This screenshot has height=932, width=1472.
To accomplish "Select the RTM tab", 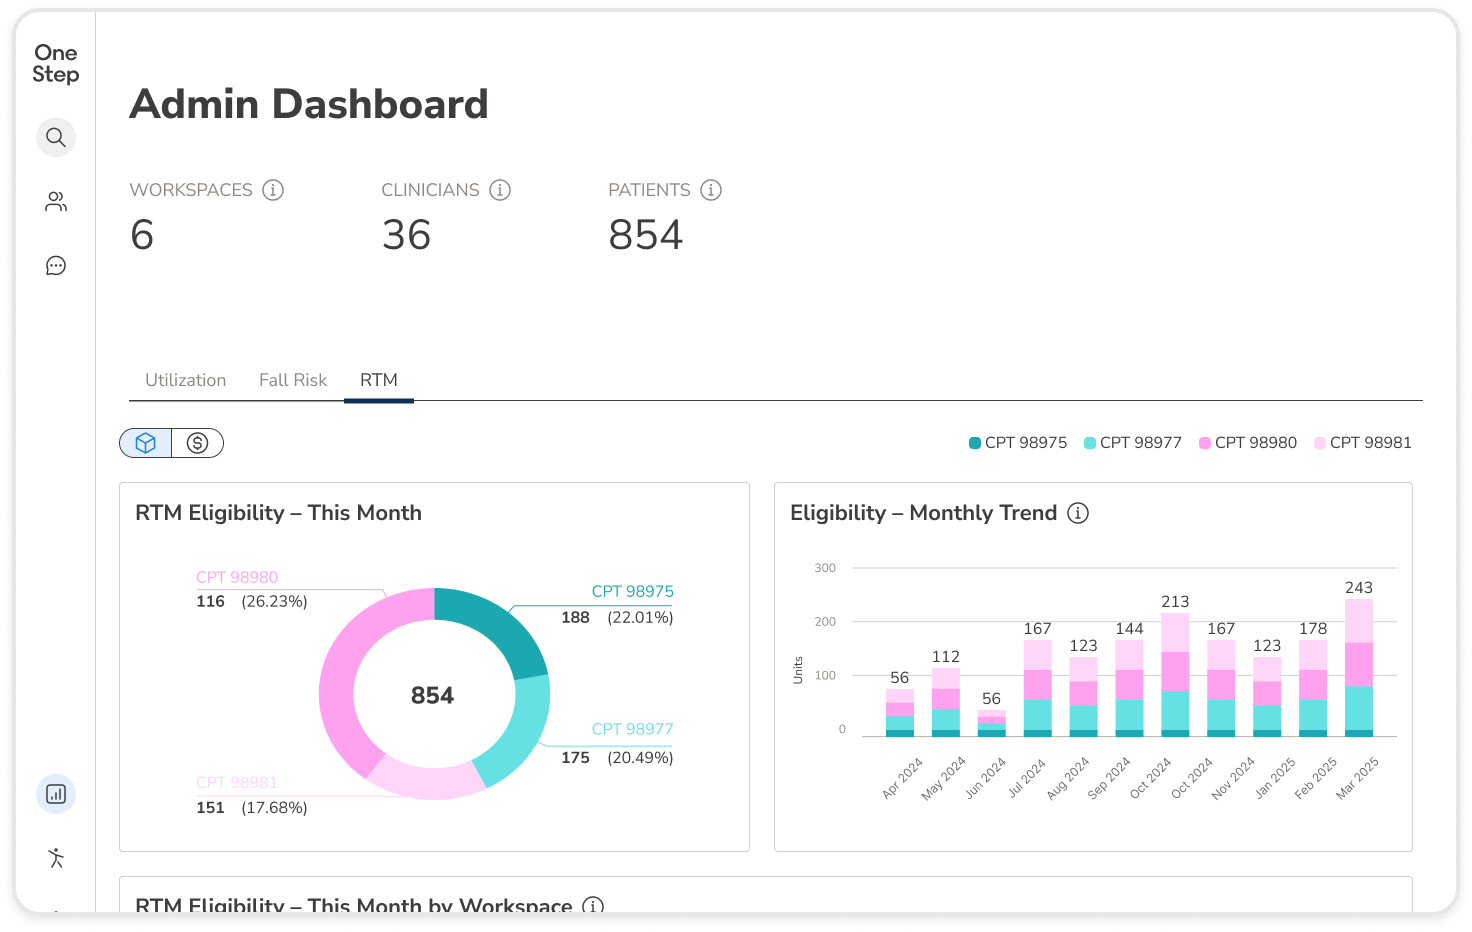I will point(379,380).
